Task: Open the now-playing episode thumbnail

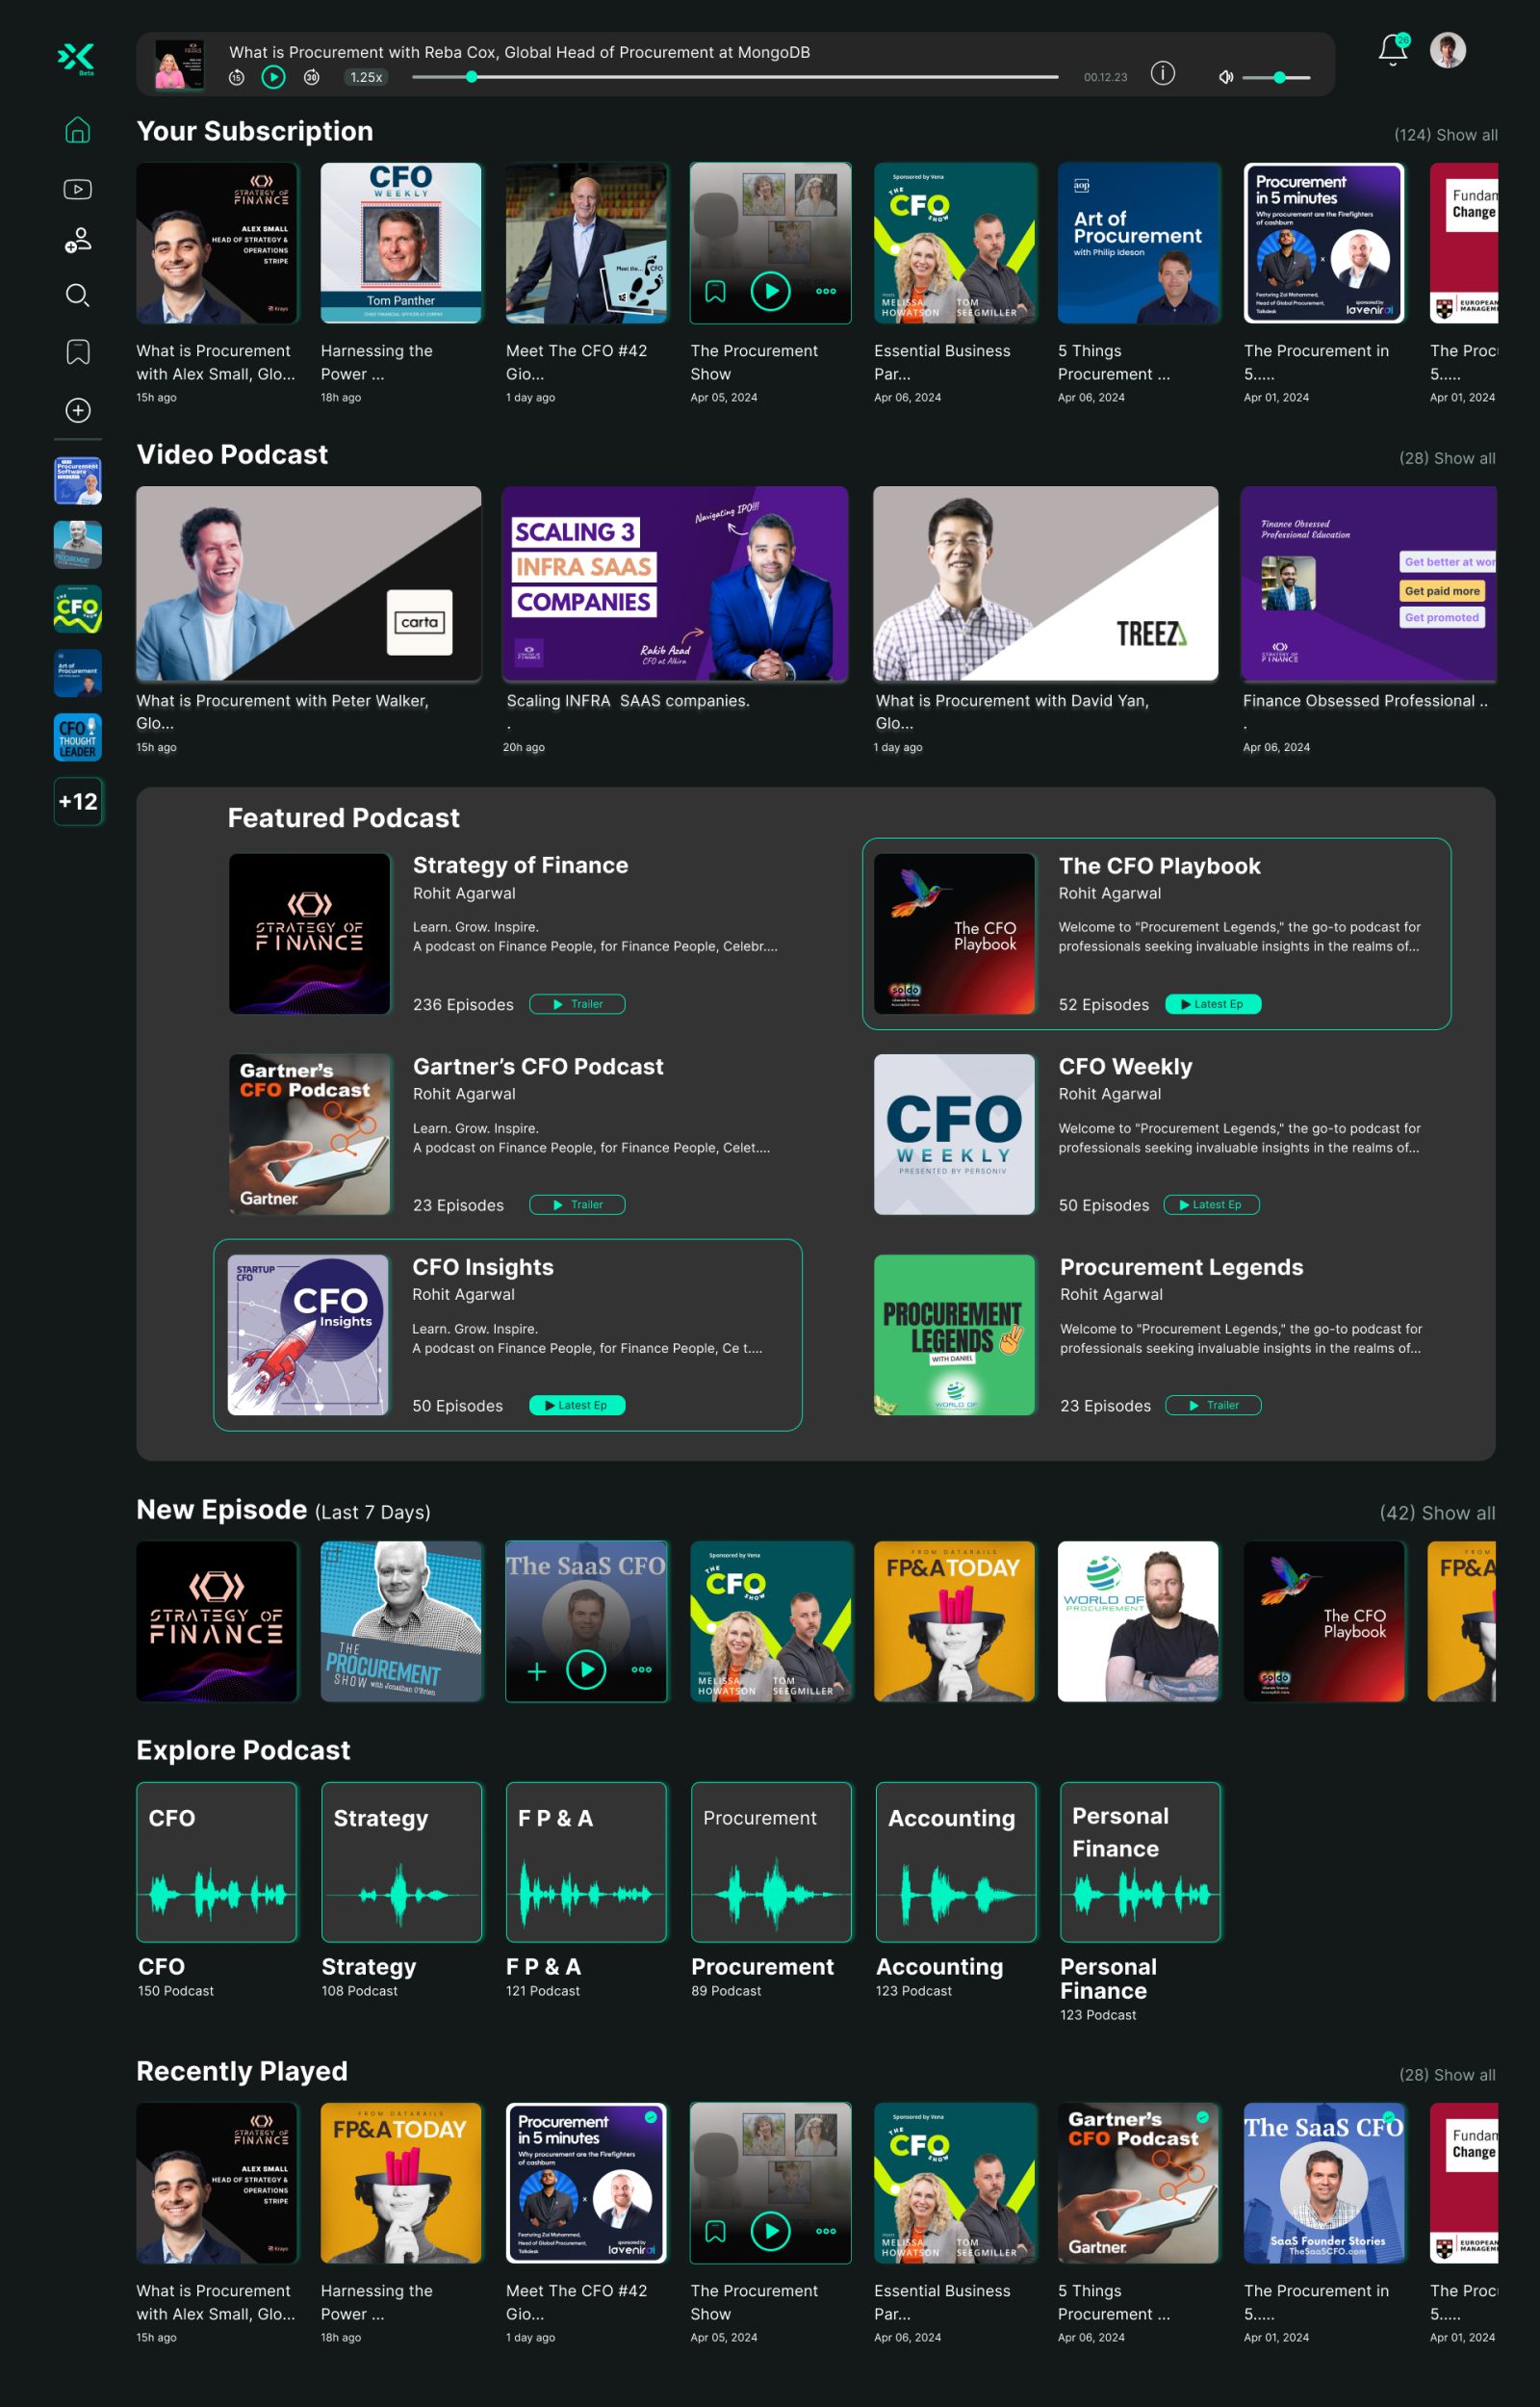Action: 179,64
